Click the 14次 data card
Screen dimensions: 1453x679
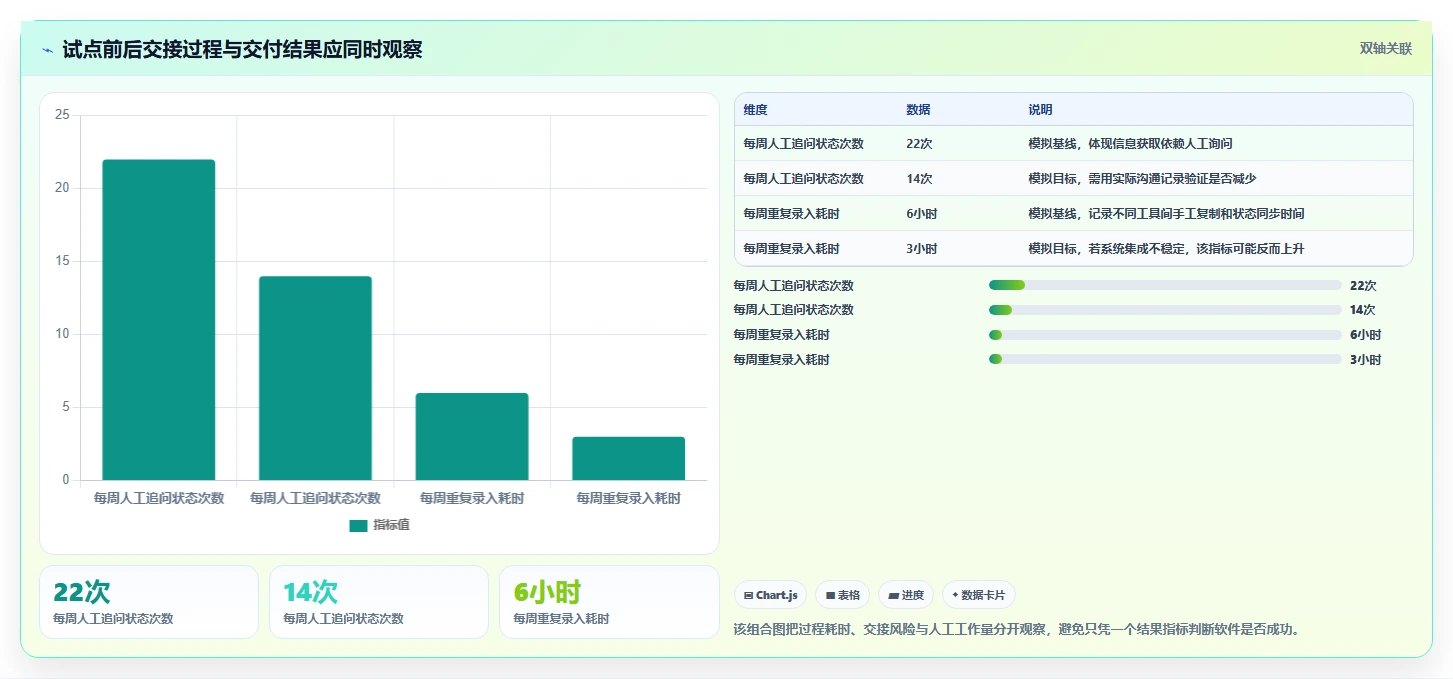(x=379, y=602)
